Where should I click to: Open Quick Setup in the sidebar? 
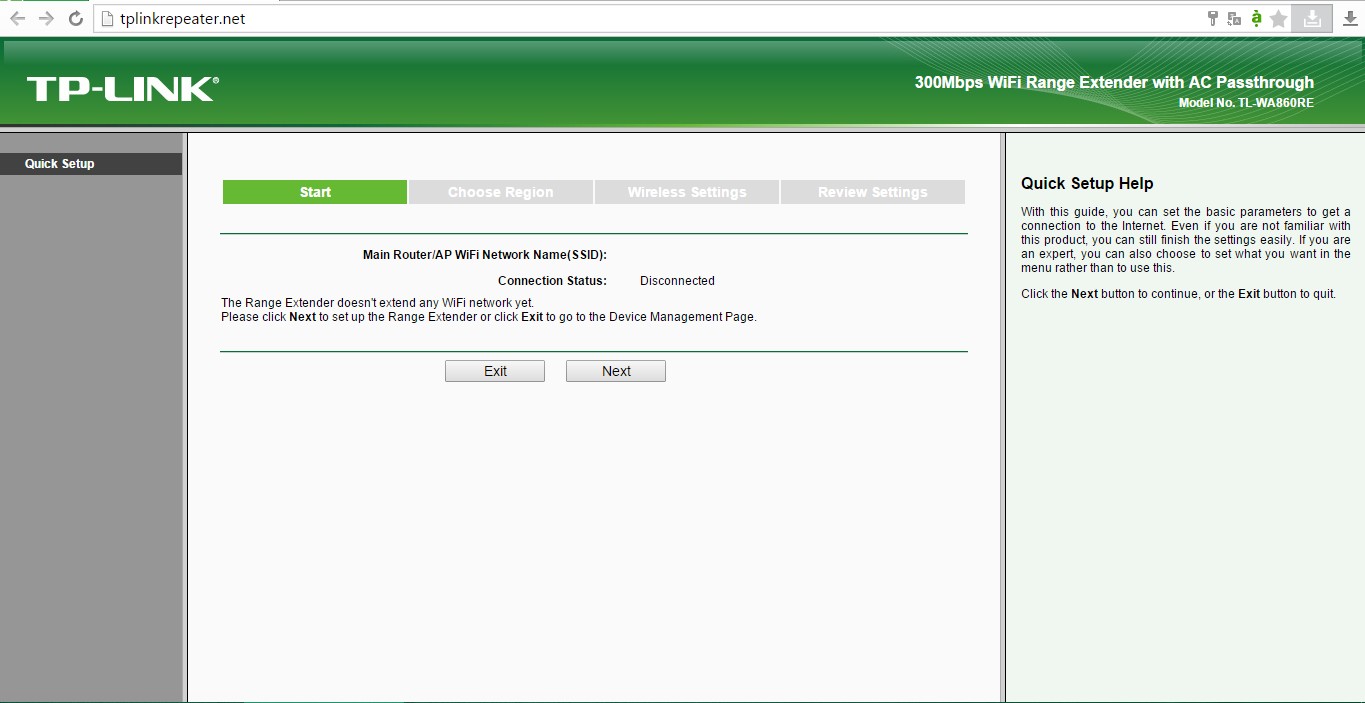pos(91,164)
